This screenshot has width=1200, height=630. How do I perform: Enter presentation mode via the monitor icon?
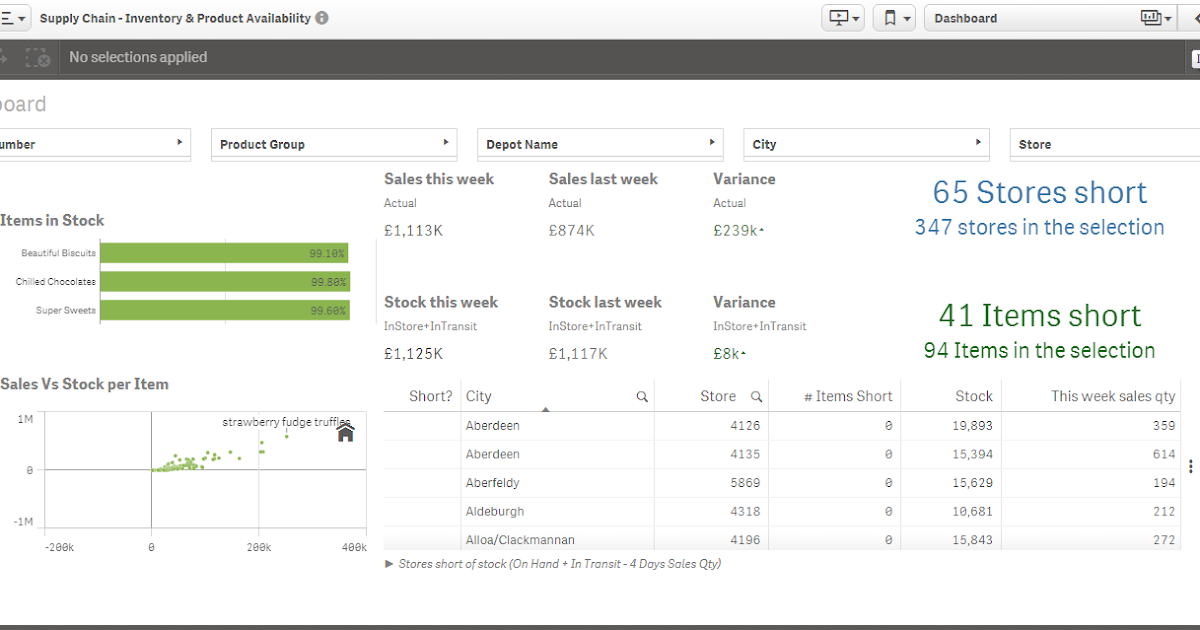pos(838,17)
